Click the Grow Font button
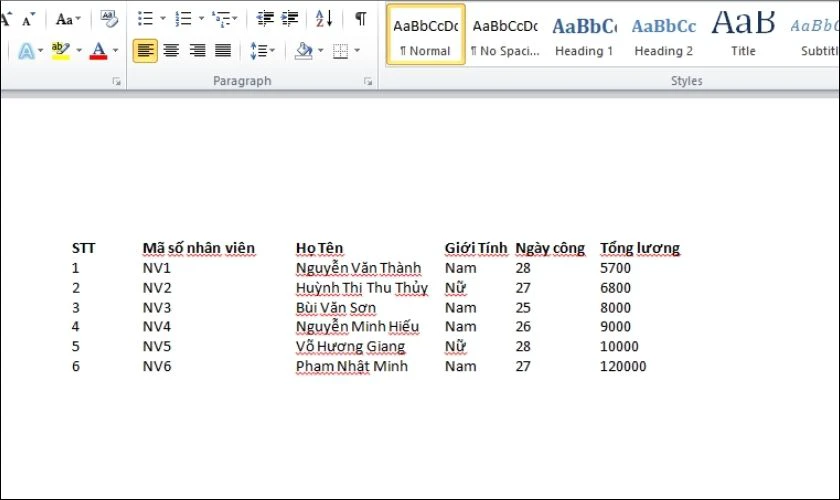This screenshot has width=840, height=500. (x=5, y=19)
